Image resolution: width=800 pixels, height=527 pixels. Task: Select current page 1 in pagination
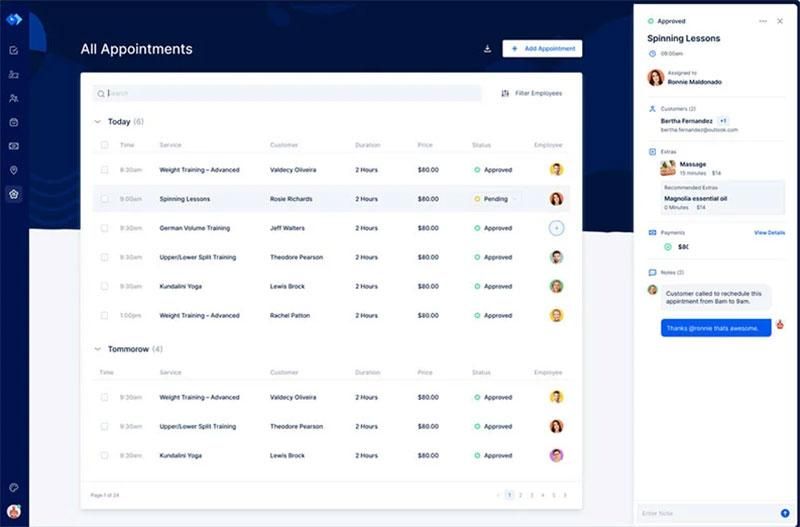tap(509, 495)
